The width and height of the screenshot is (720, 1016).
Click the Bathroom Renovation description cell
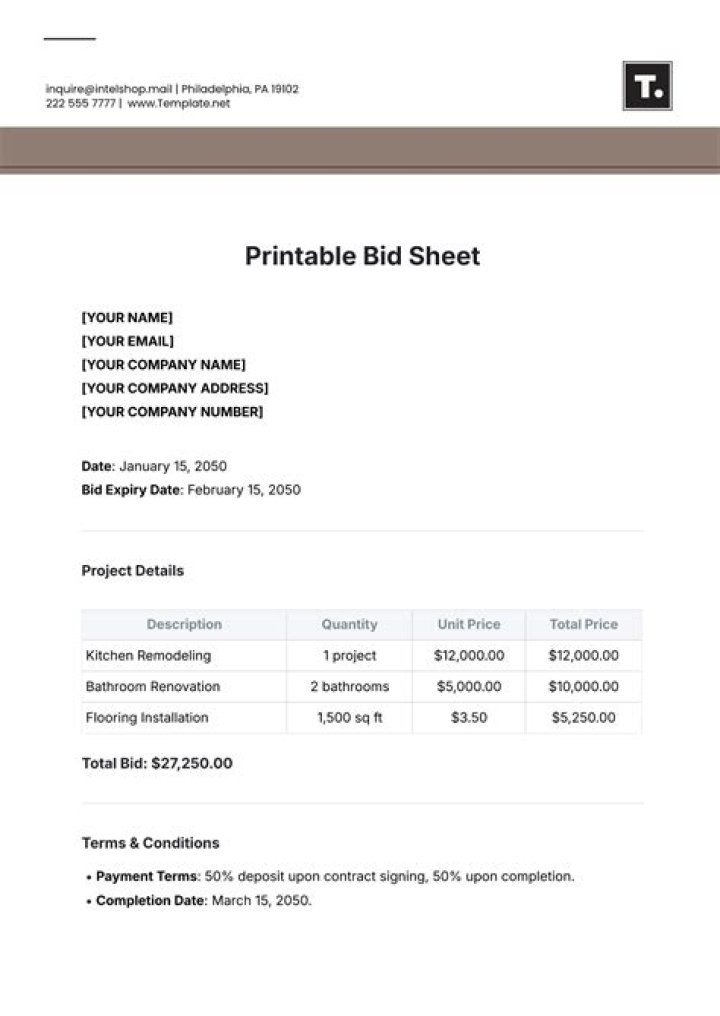click(153, 687)
